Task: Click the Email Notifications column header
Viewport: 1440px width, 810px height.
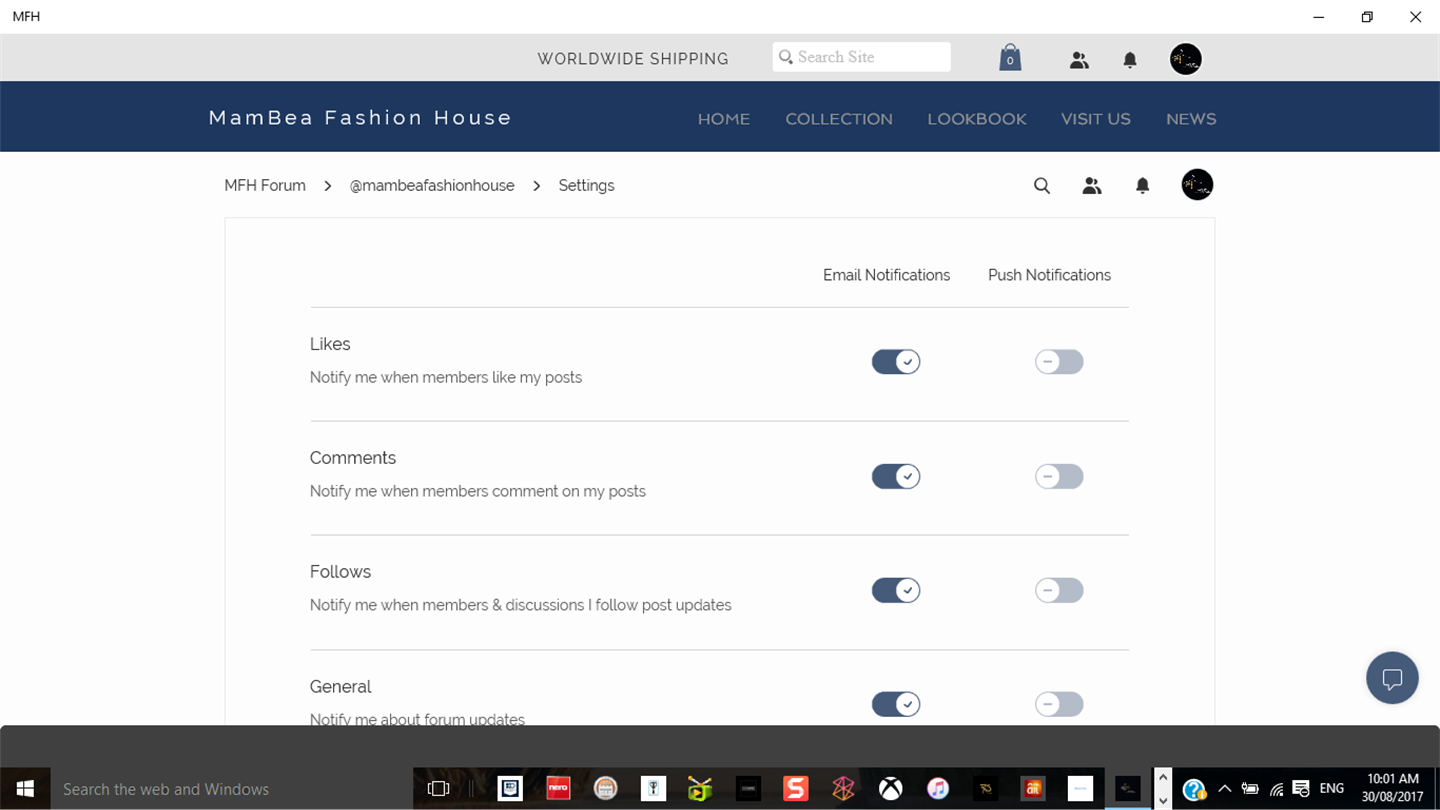Action: [x=886, y=275]
